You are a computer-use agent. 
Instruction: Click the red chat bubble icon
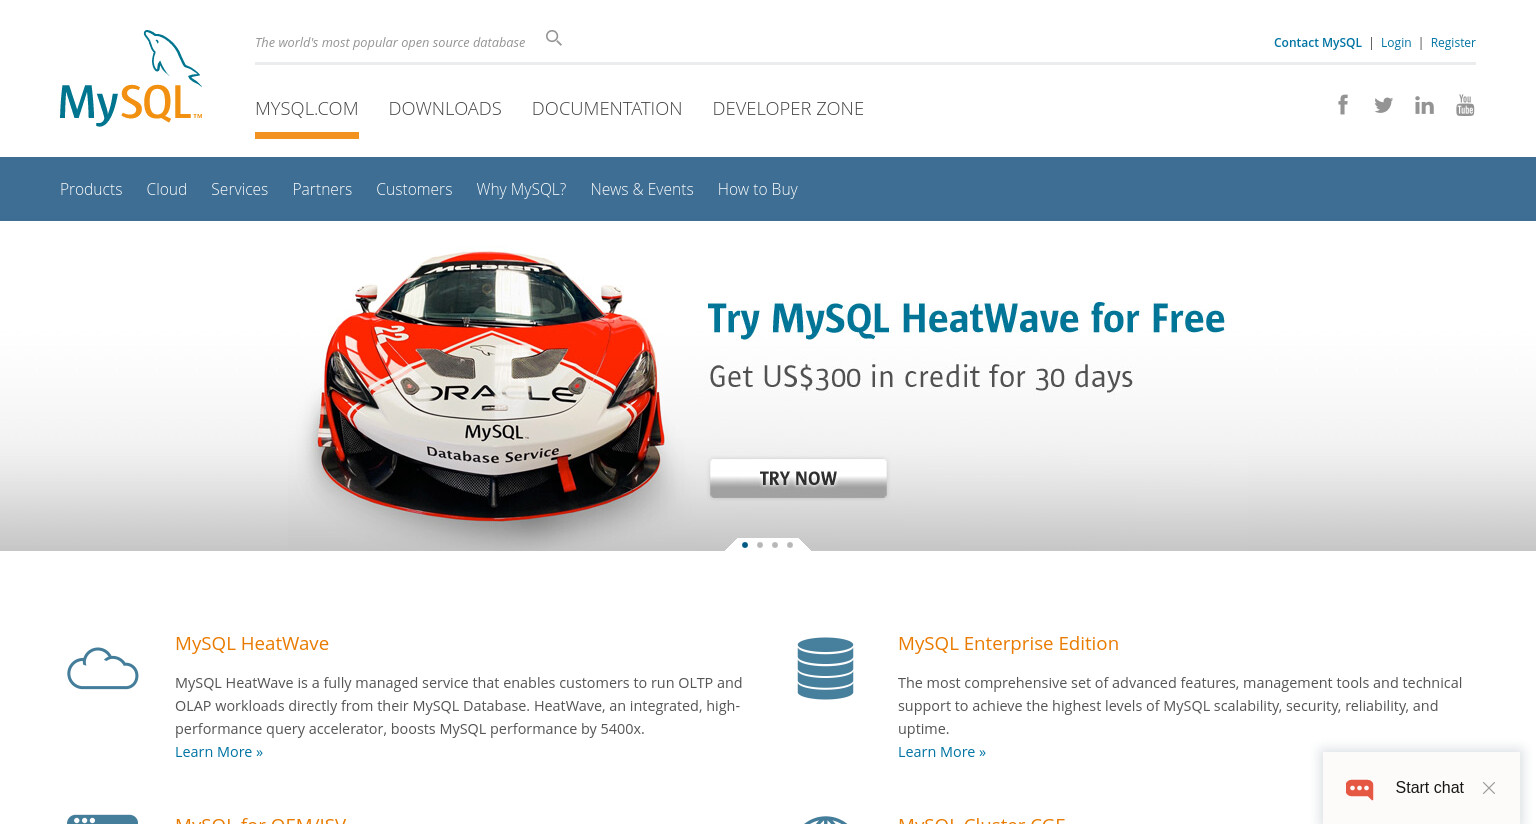point(1360,788)
